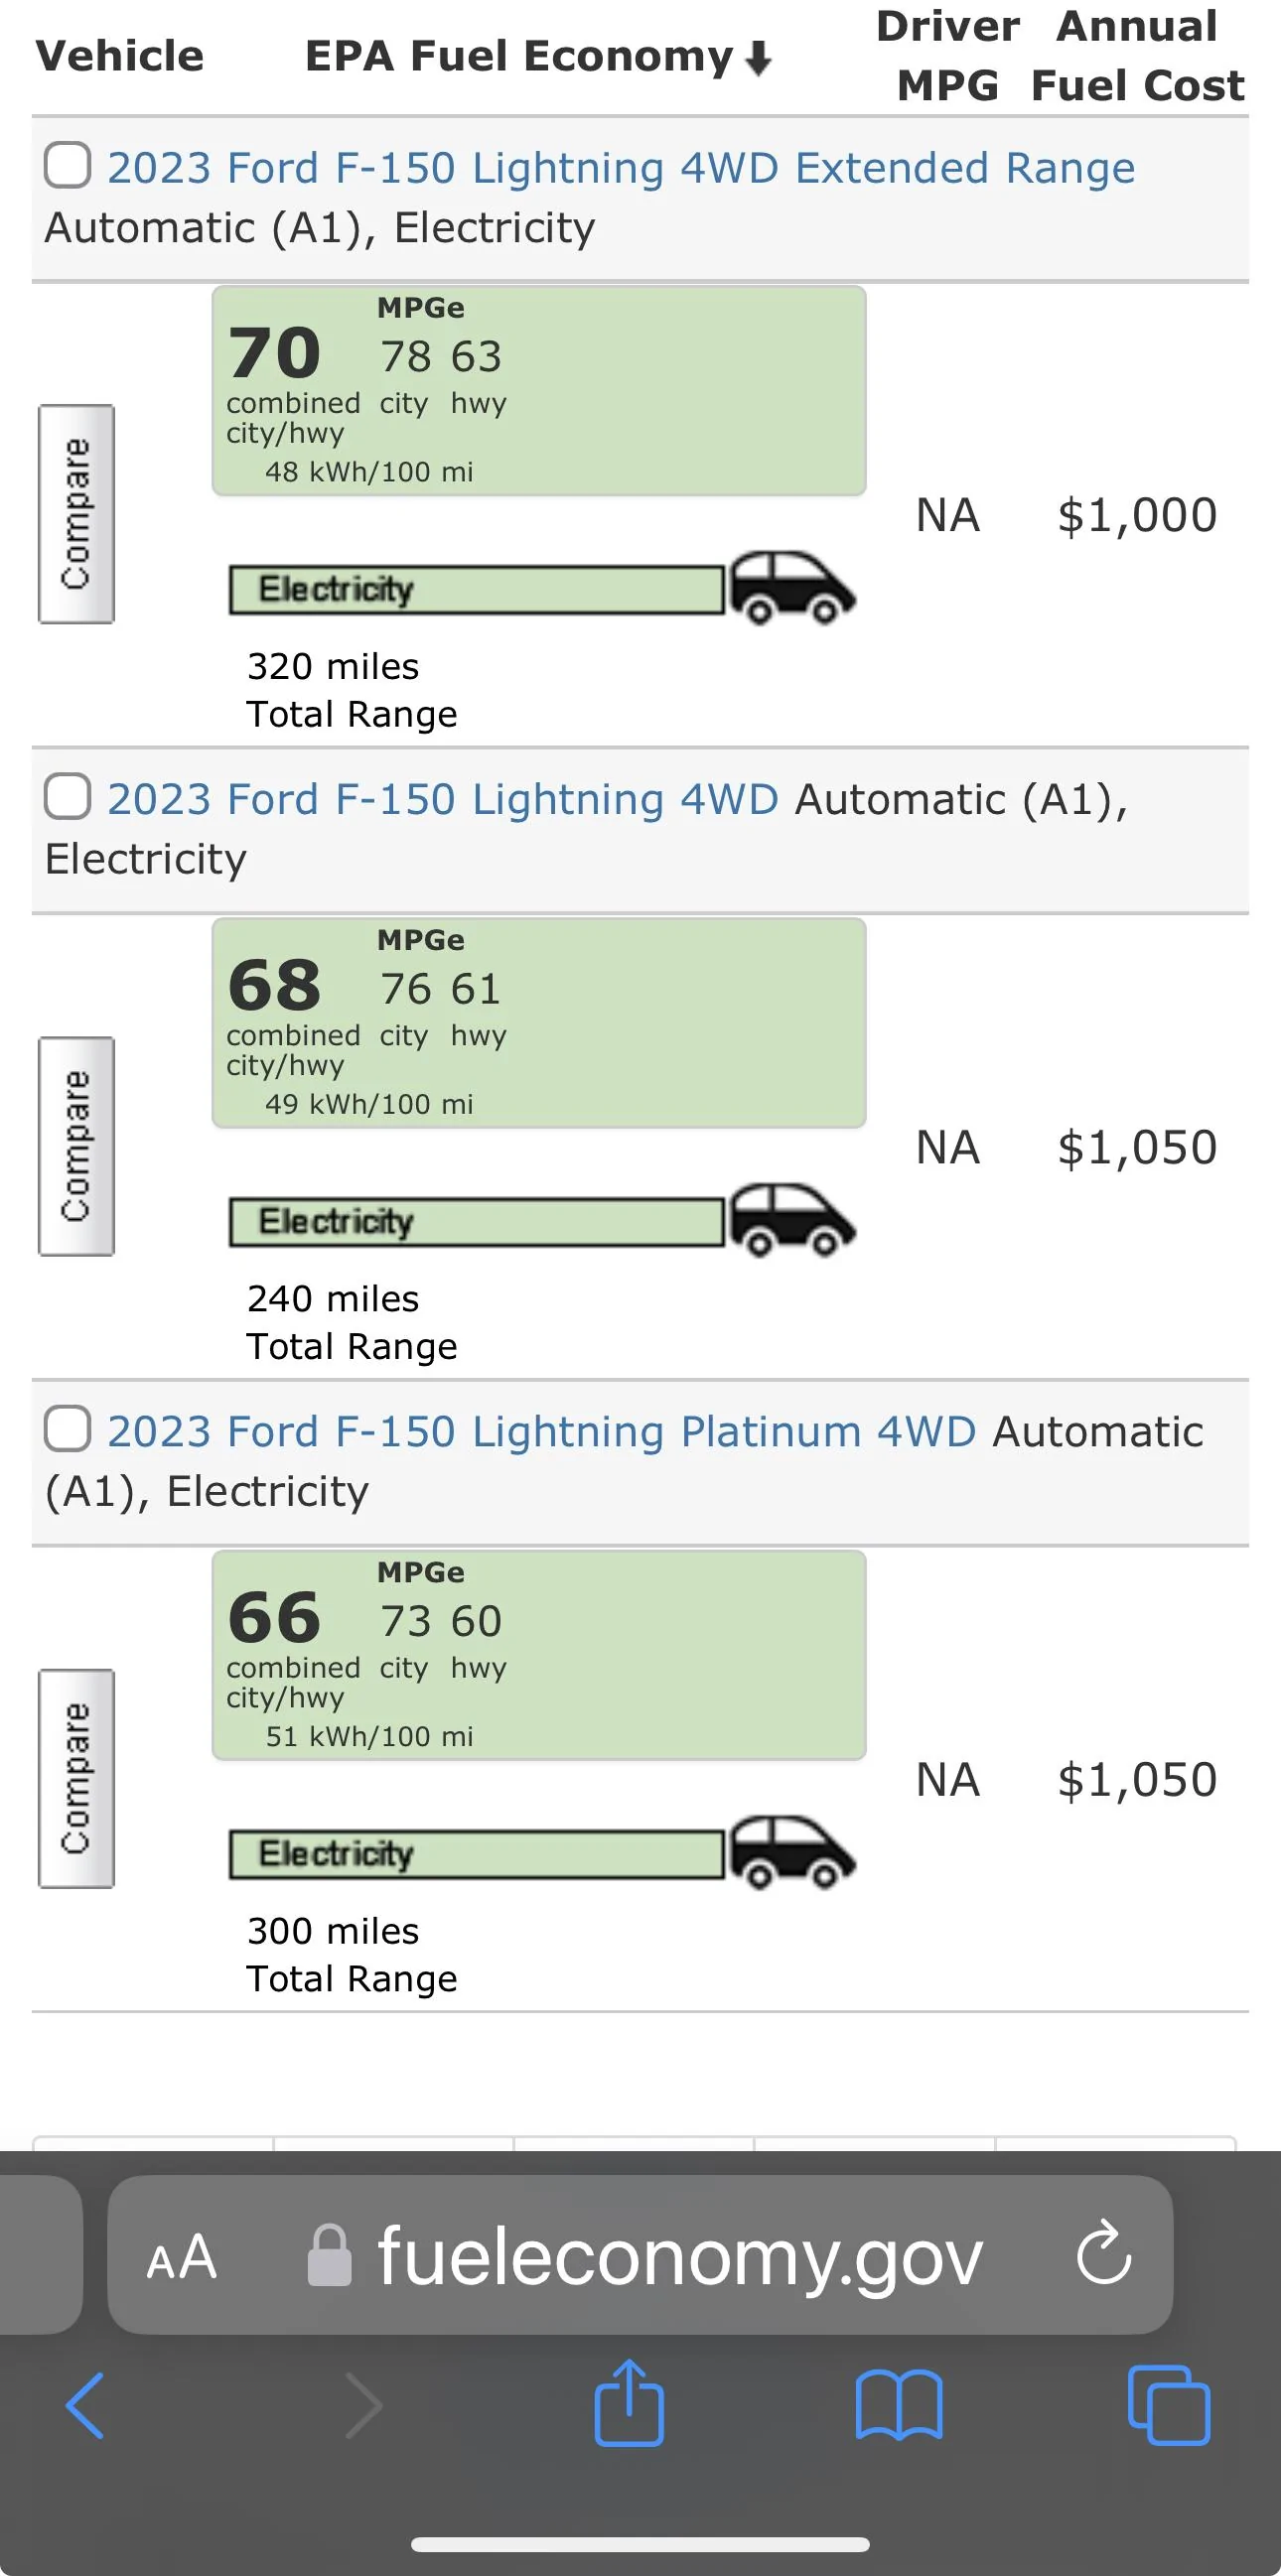This screenshot has width=1281, height=2576.
Task: Click car icon for Lightning Platinum range
Action: pos(792,1852)
